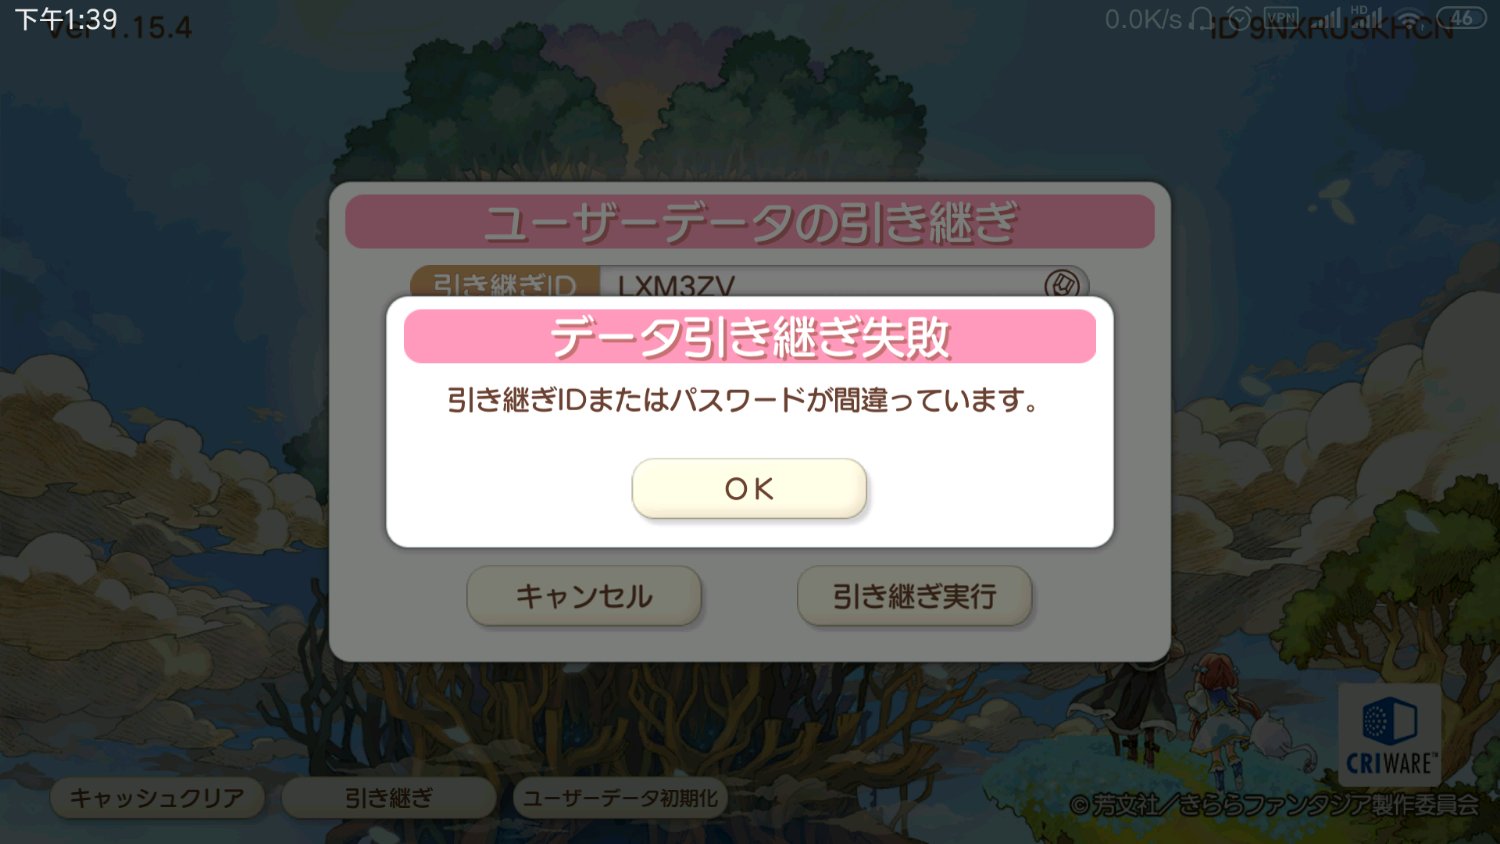Tap the player ID text at top right
The image size is (1500, 844).
click(x=1330, y=28)
